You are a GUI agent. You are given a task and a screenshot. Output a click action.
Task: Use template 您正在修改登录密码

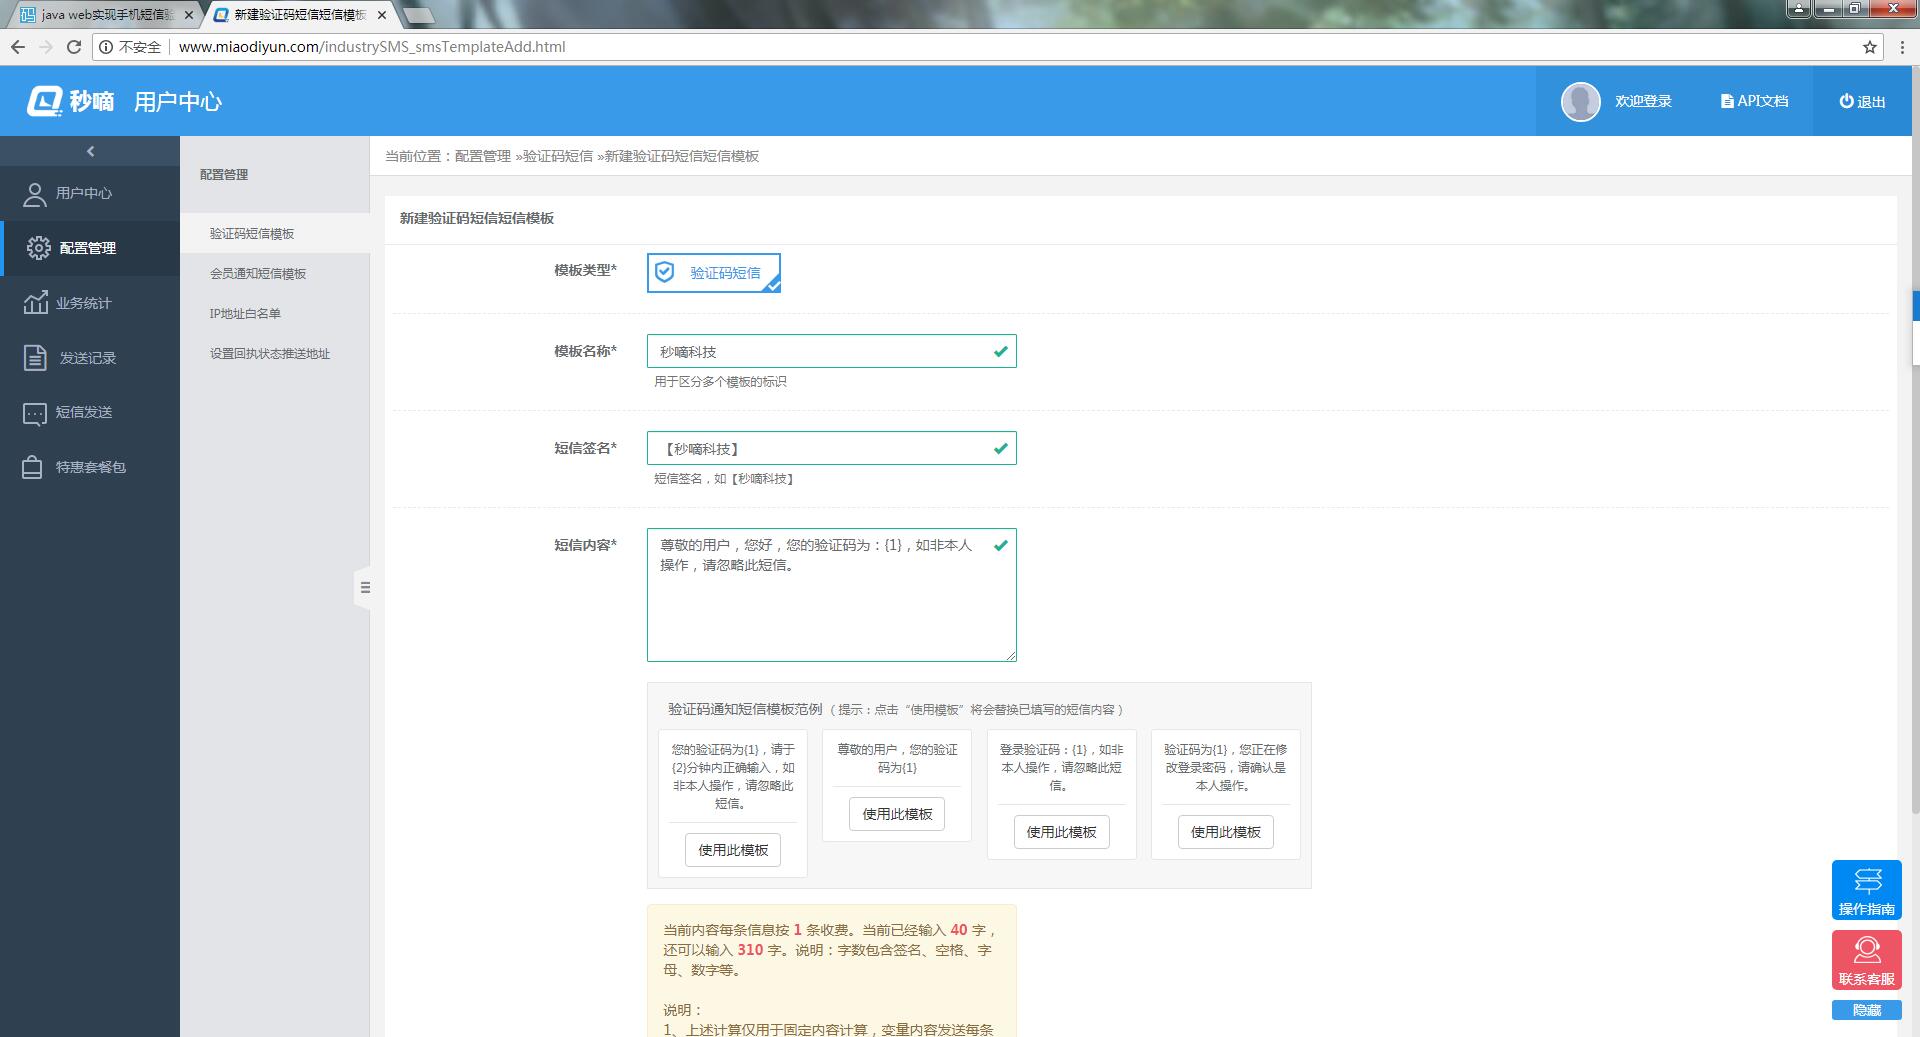click(1225, 832)
